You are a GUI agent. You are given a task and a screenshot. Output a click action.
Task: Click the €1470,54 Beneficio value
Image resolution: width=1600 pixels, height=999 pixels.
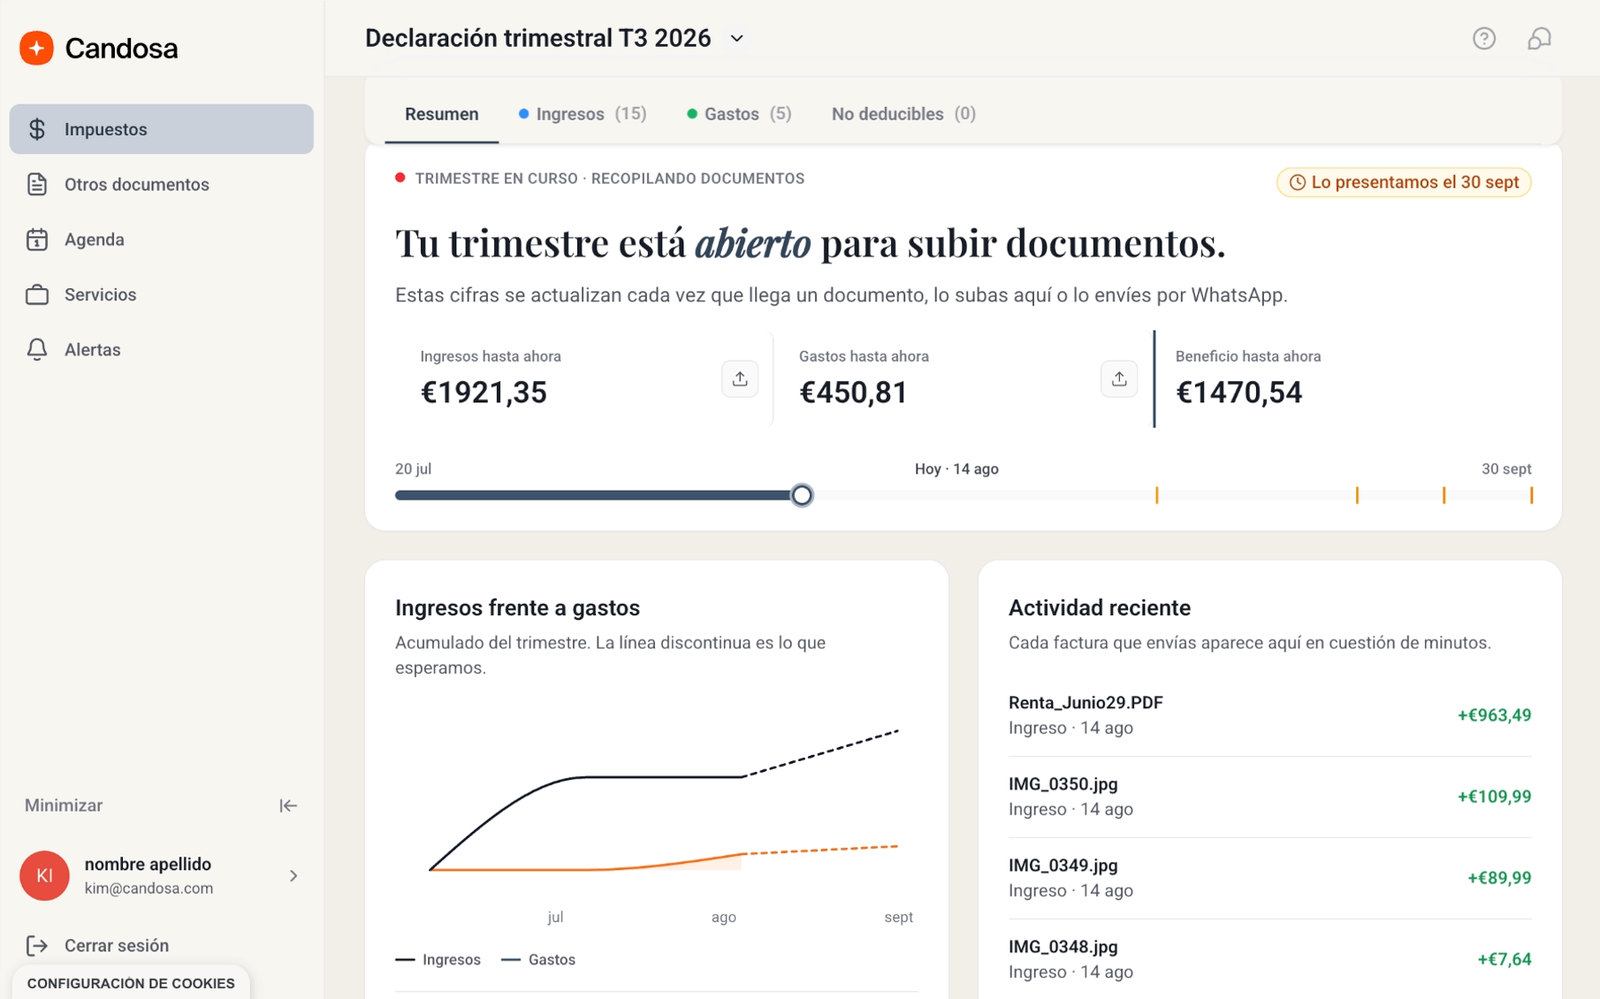(x=1239, y=392)
